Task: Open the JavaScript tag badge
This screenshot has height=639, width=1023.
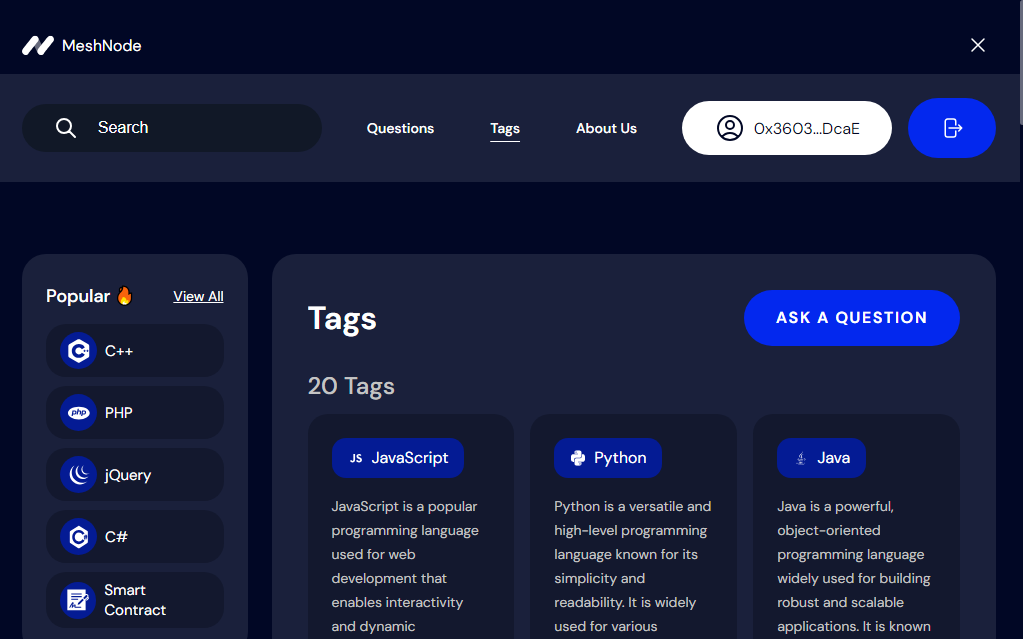Action: (398, 458)
